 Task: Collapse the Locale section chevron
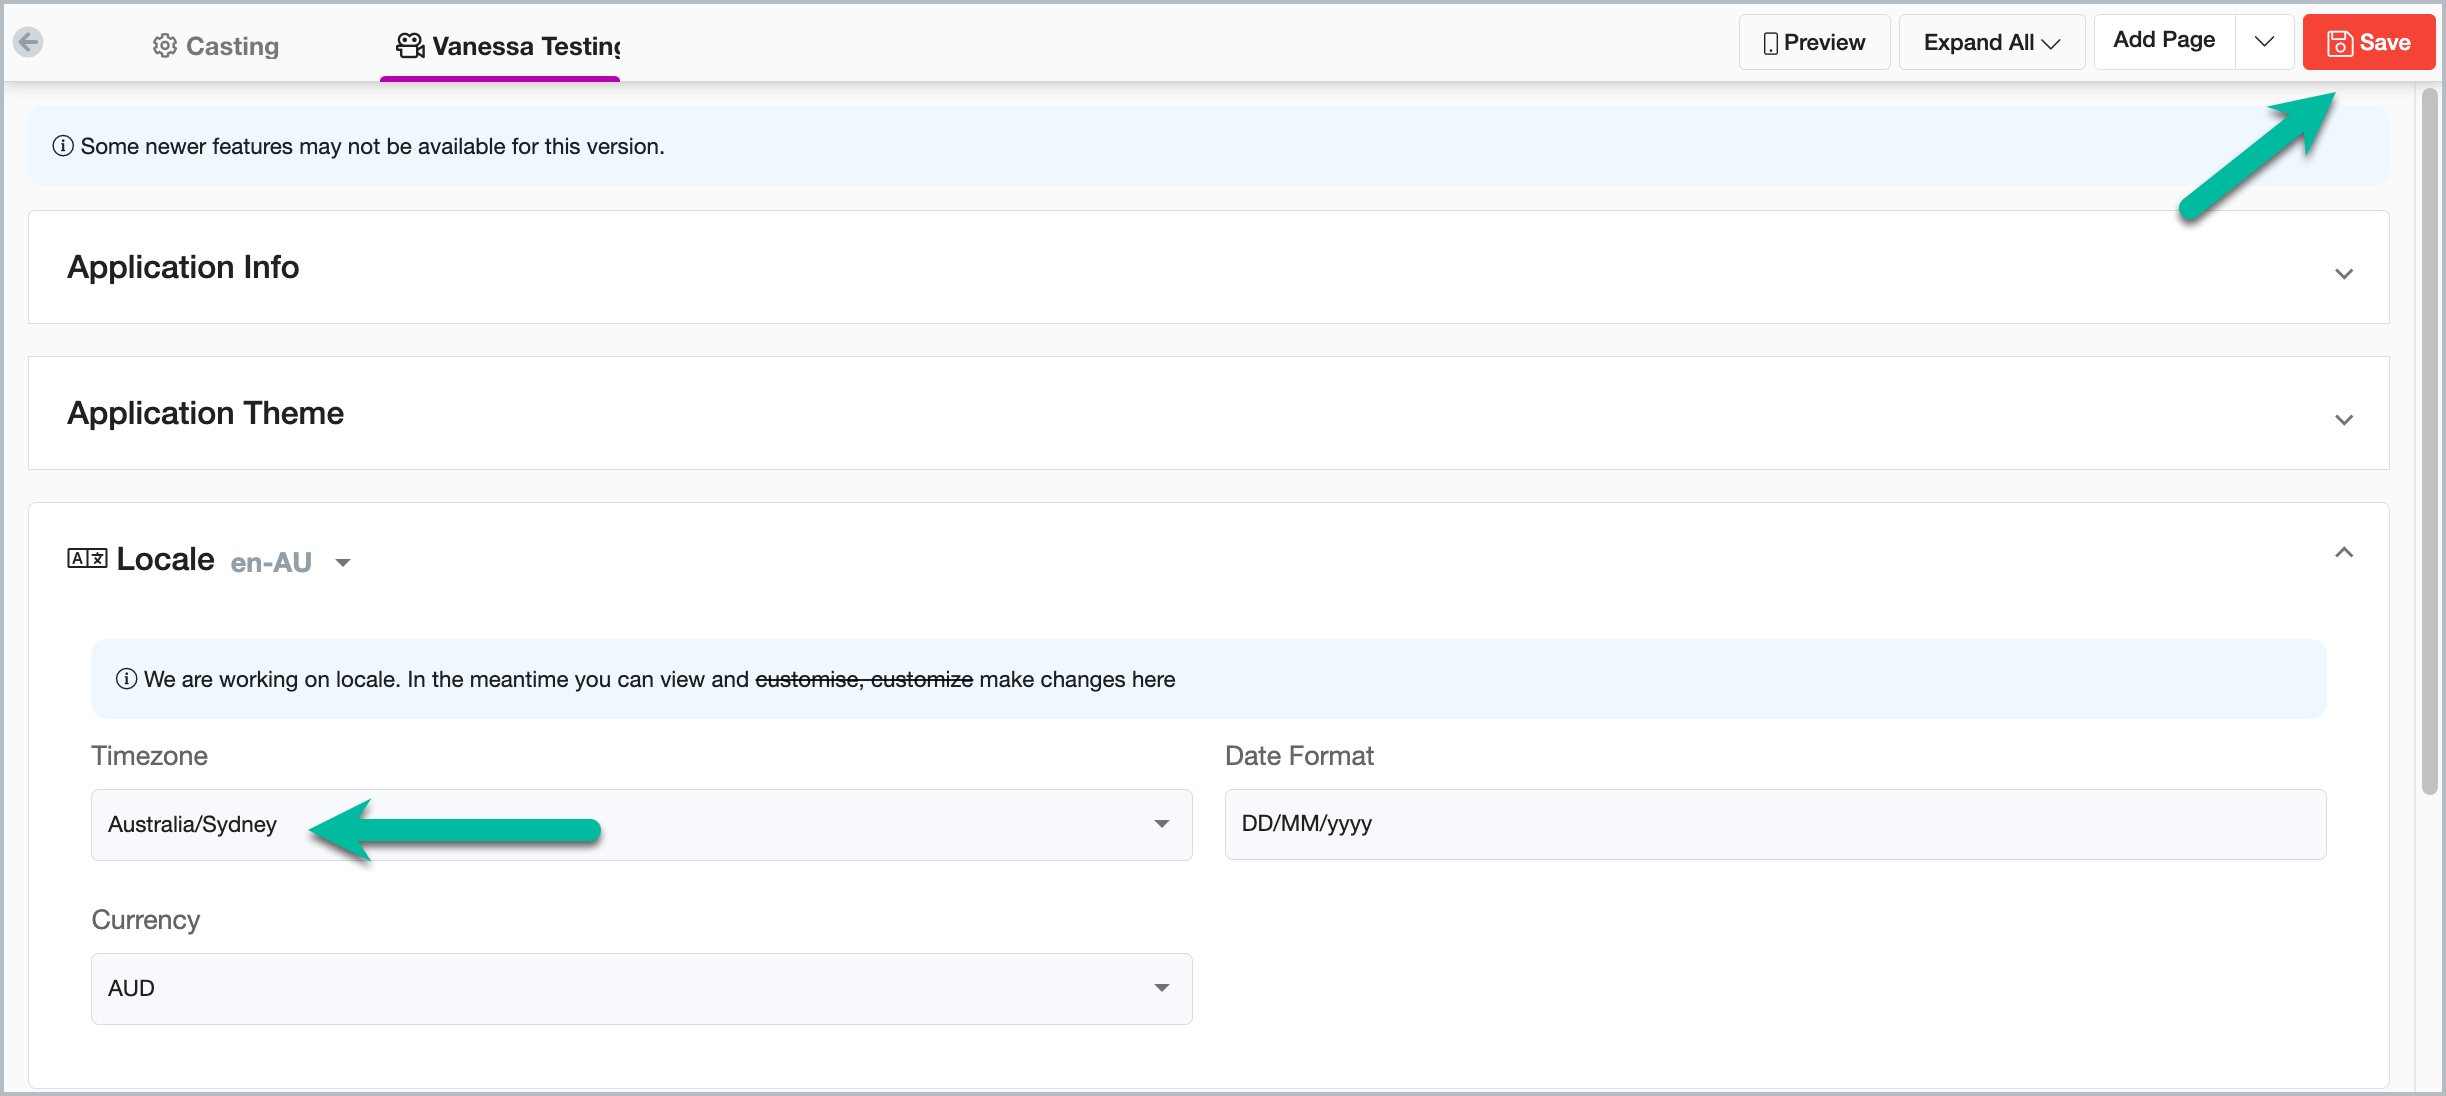2343,552
